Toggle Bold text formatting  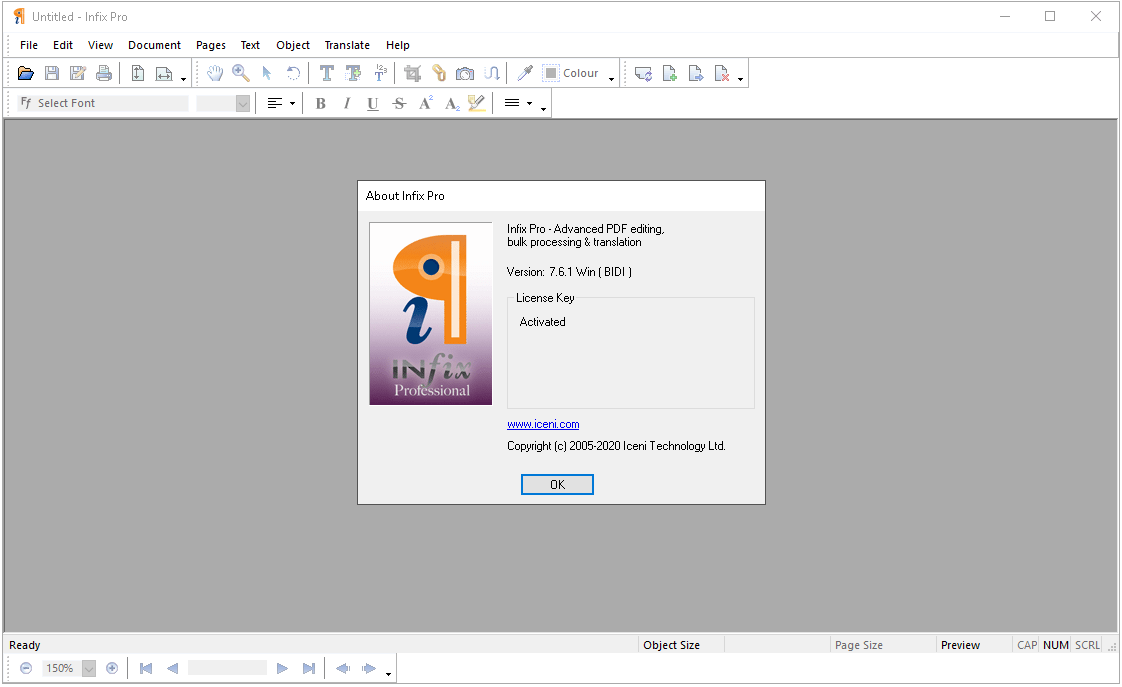click(x=320, y=103)
